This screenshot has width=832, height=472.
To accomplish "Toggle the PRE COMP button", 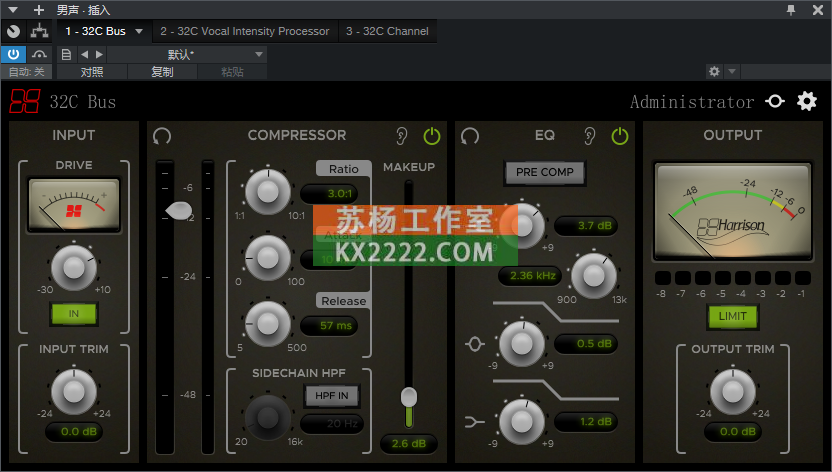I will pyautogui.click(x=545, y=172).
